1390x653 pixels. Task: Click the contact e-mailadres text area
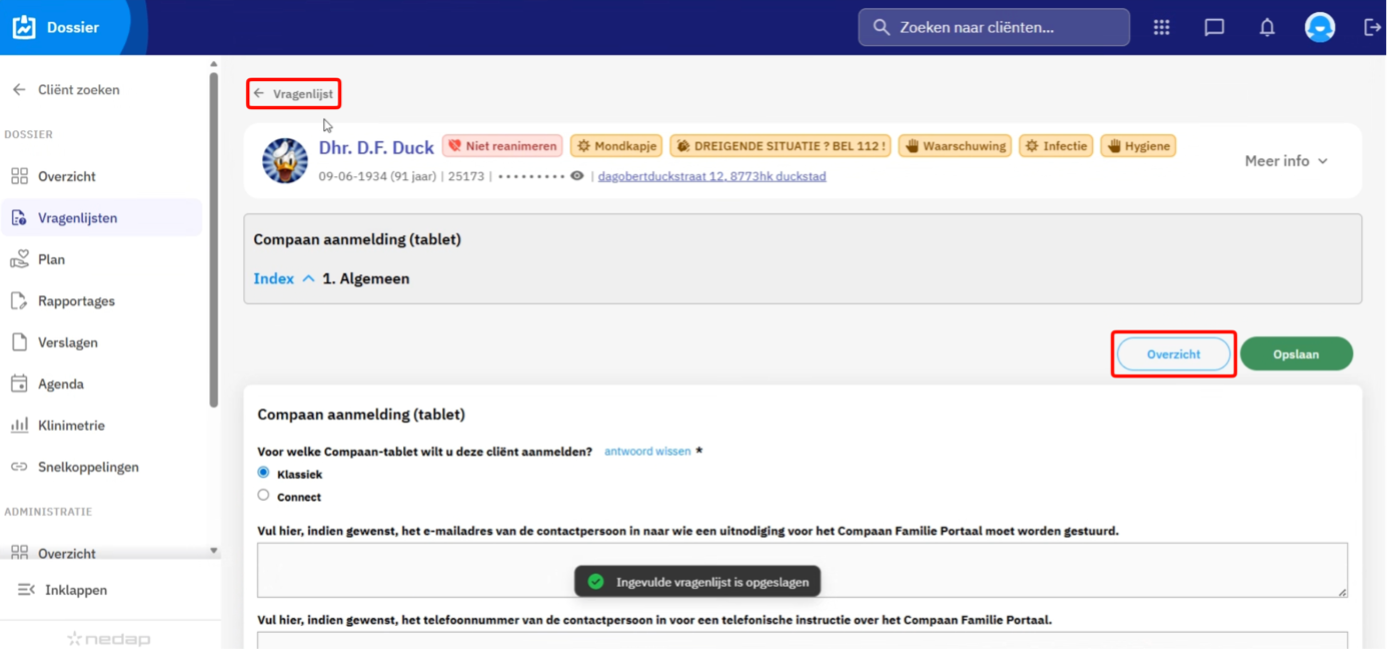pyautogui.click(x=802, y=570)
